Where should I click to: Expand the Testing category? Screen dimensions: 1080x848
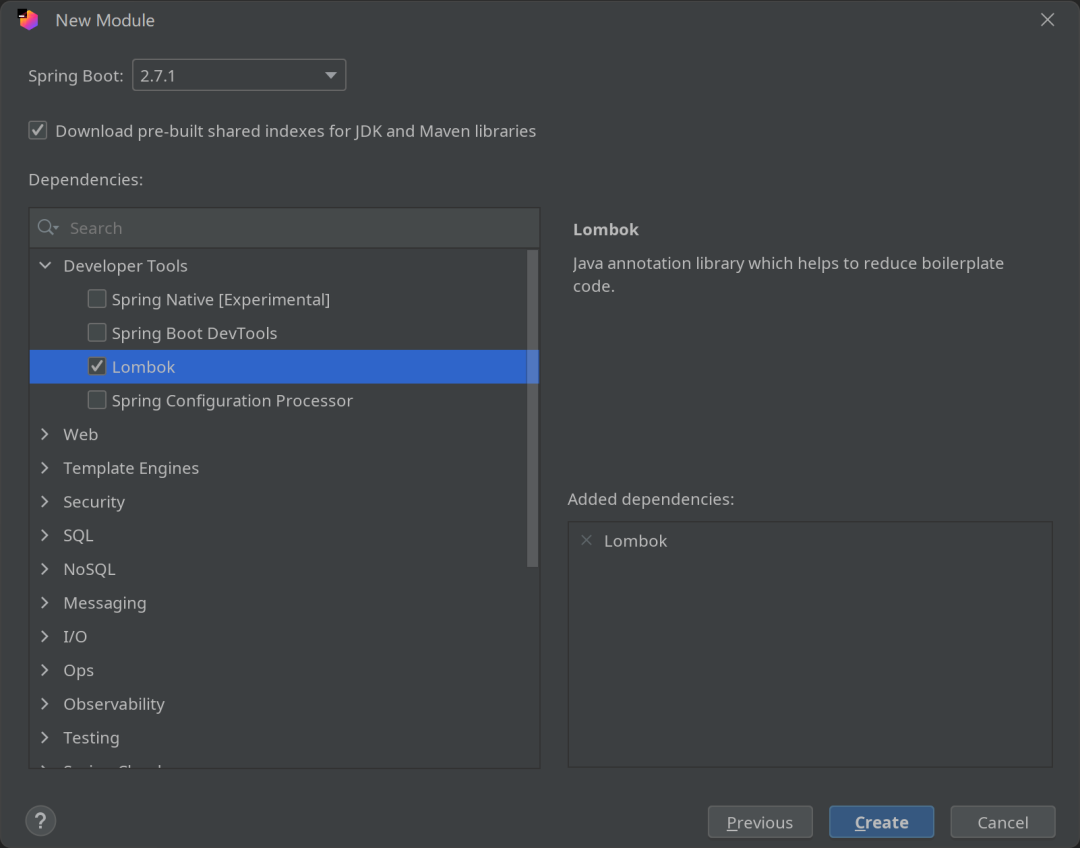pos(45,738)
